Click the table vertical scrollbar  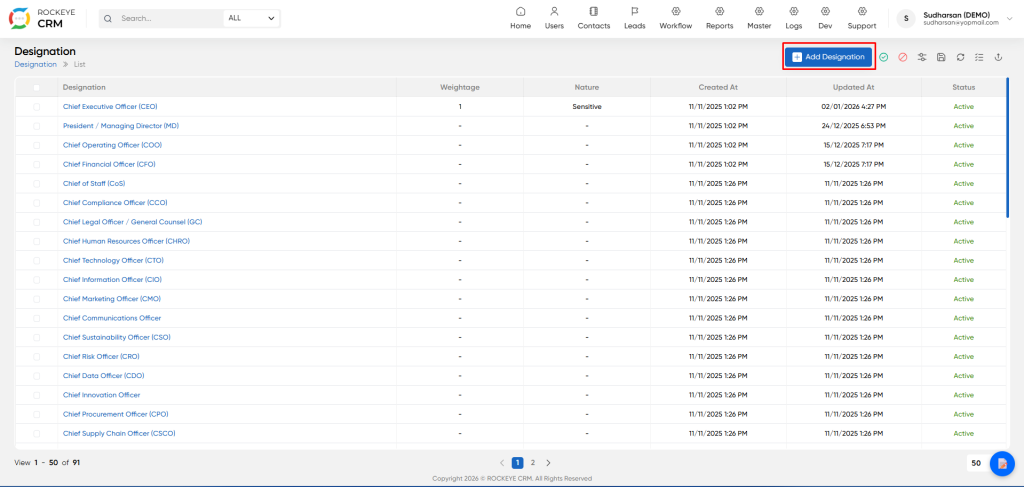pos(1008,148)
